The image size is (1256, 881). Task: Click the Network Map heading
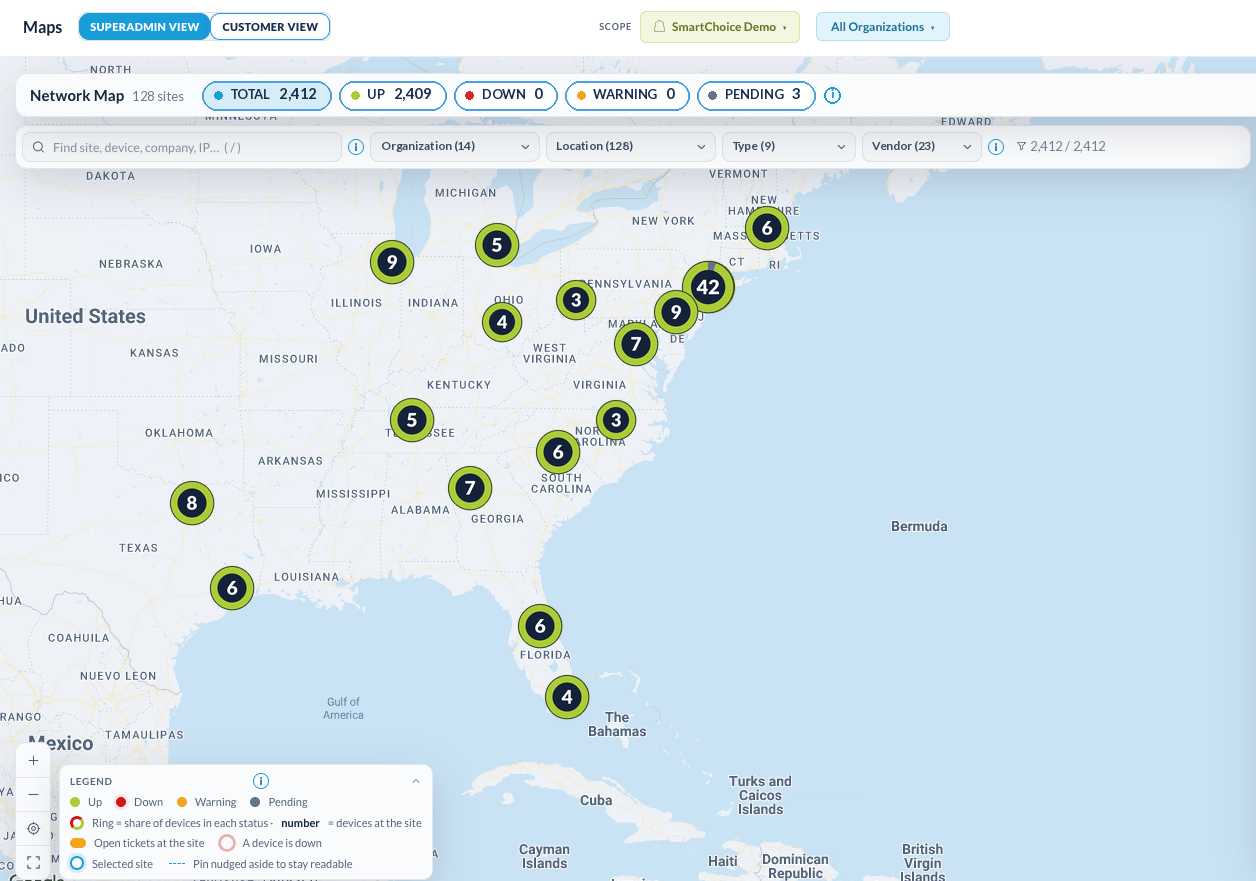pos(77,96)
